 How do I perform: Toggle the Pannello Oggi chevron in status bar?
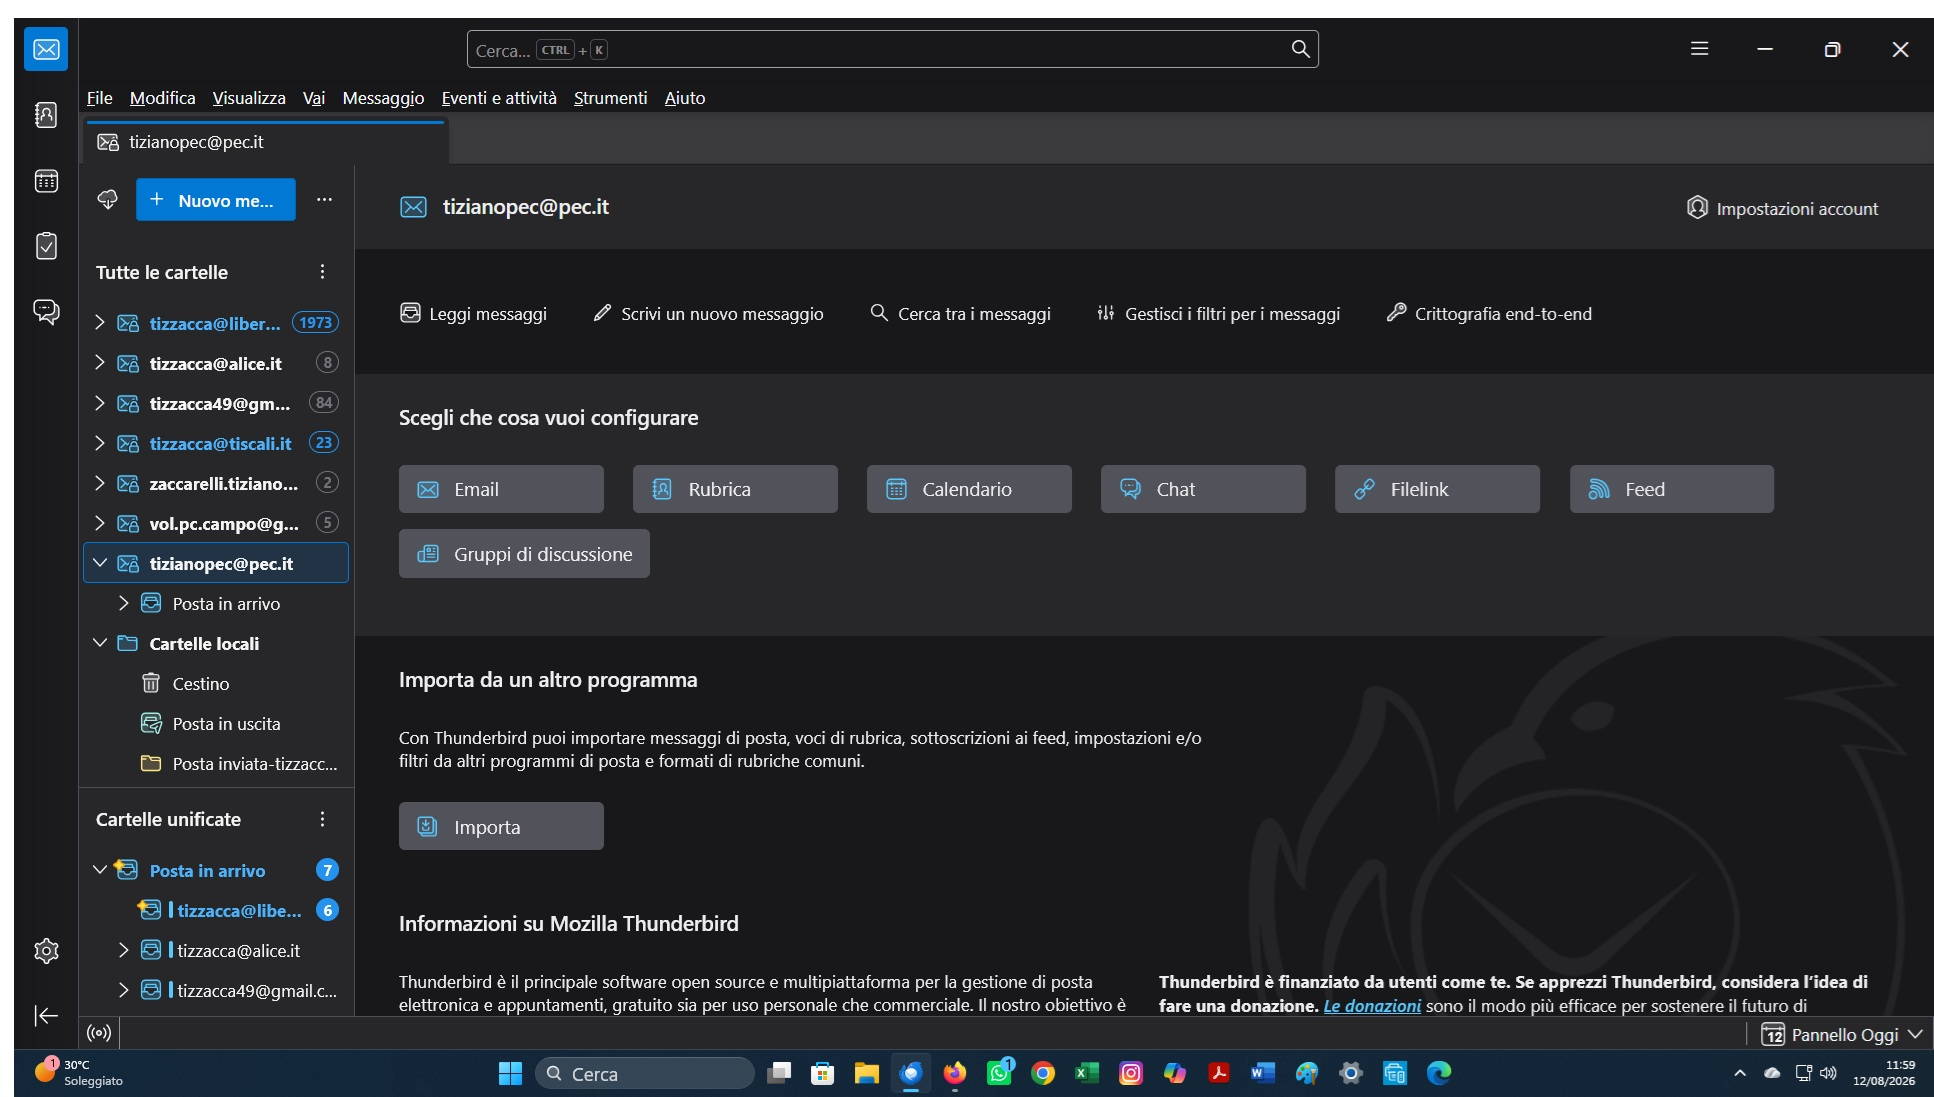coord(1914,1034)
